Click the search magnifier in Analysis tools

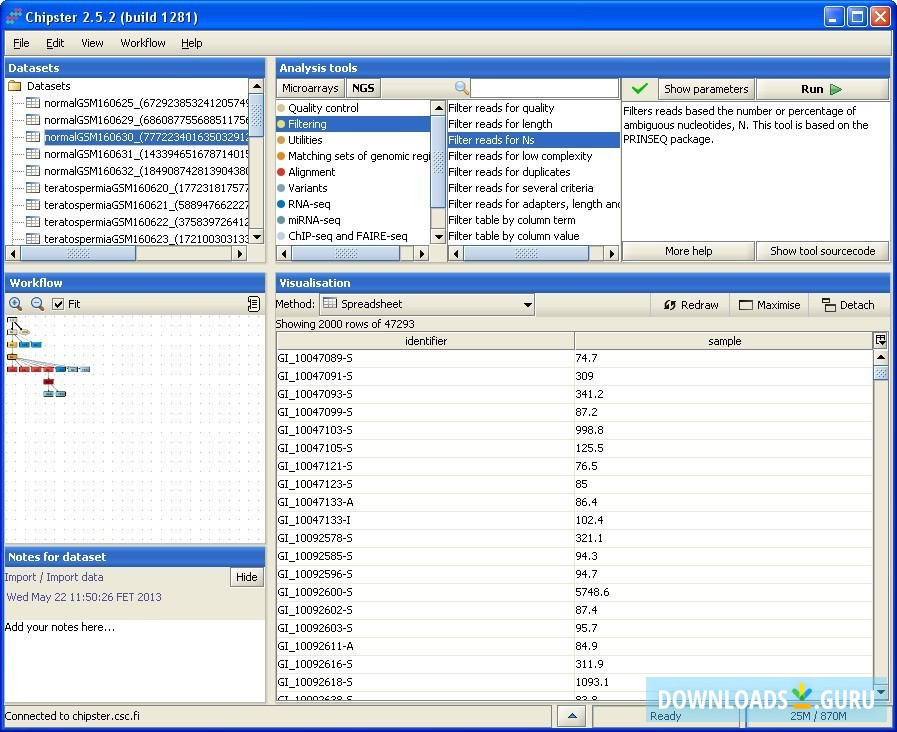click(x=461, y=88)
